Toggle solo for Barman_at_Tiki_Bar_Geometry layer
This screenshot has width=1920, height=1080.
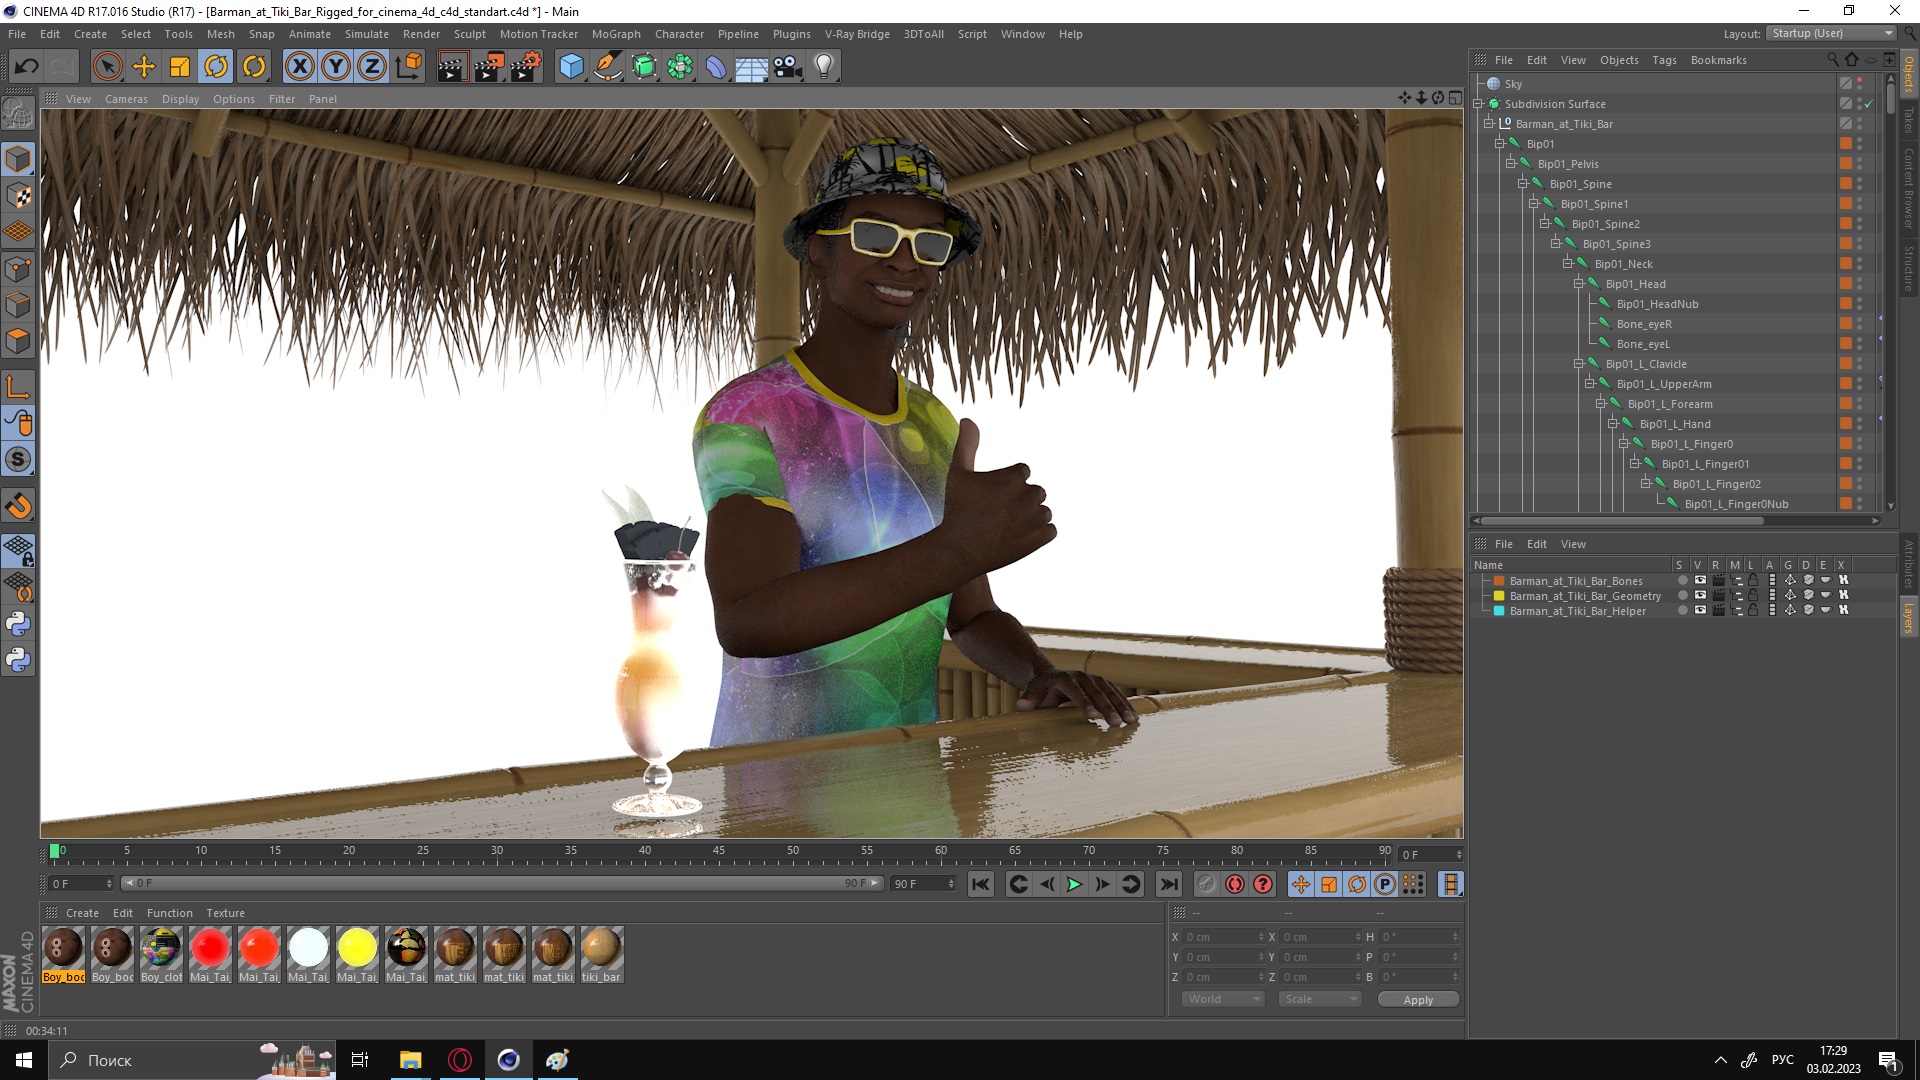click(1682, 595)
